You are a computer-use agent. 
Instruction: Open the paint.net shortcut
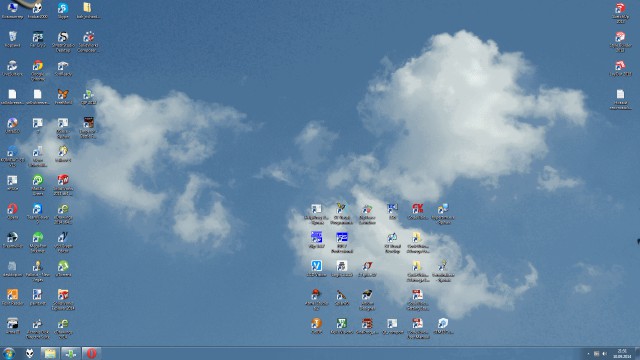coord(38,297)
